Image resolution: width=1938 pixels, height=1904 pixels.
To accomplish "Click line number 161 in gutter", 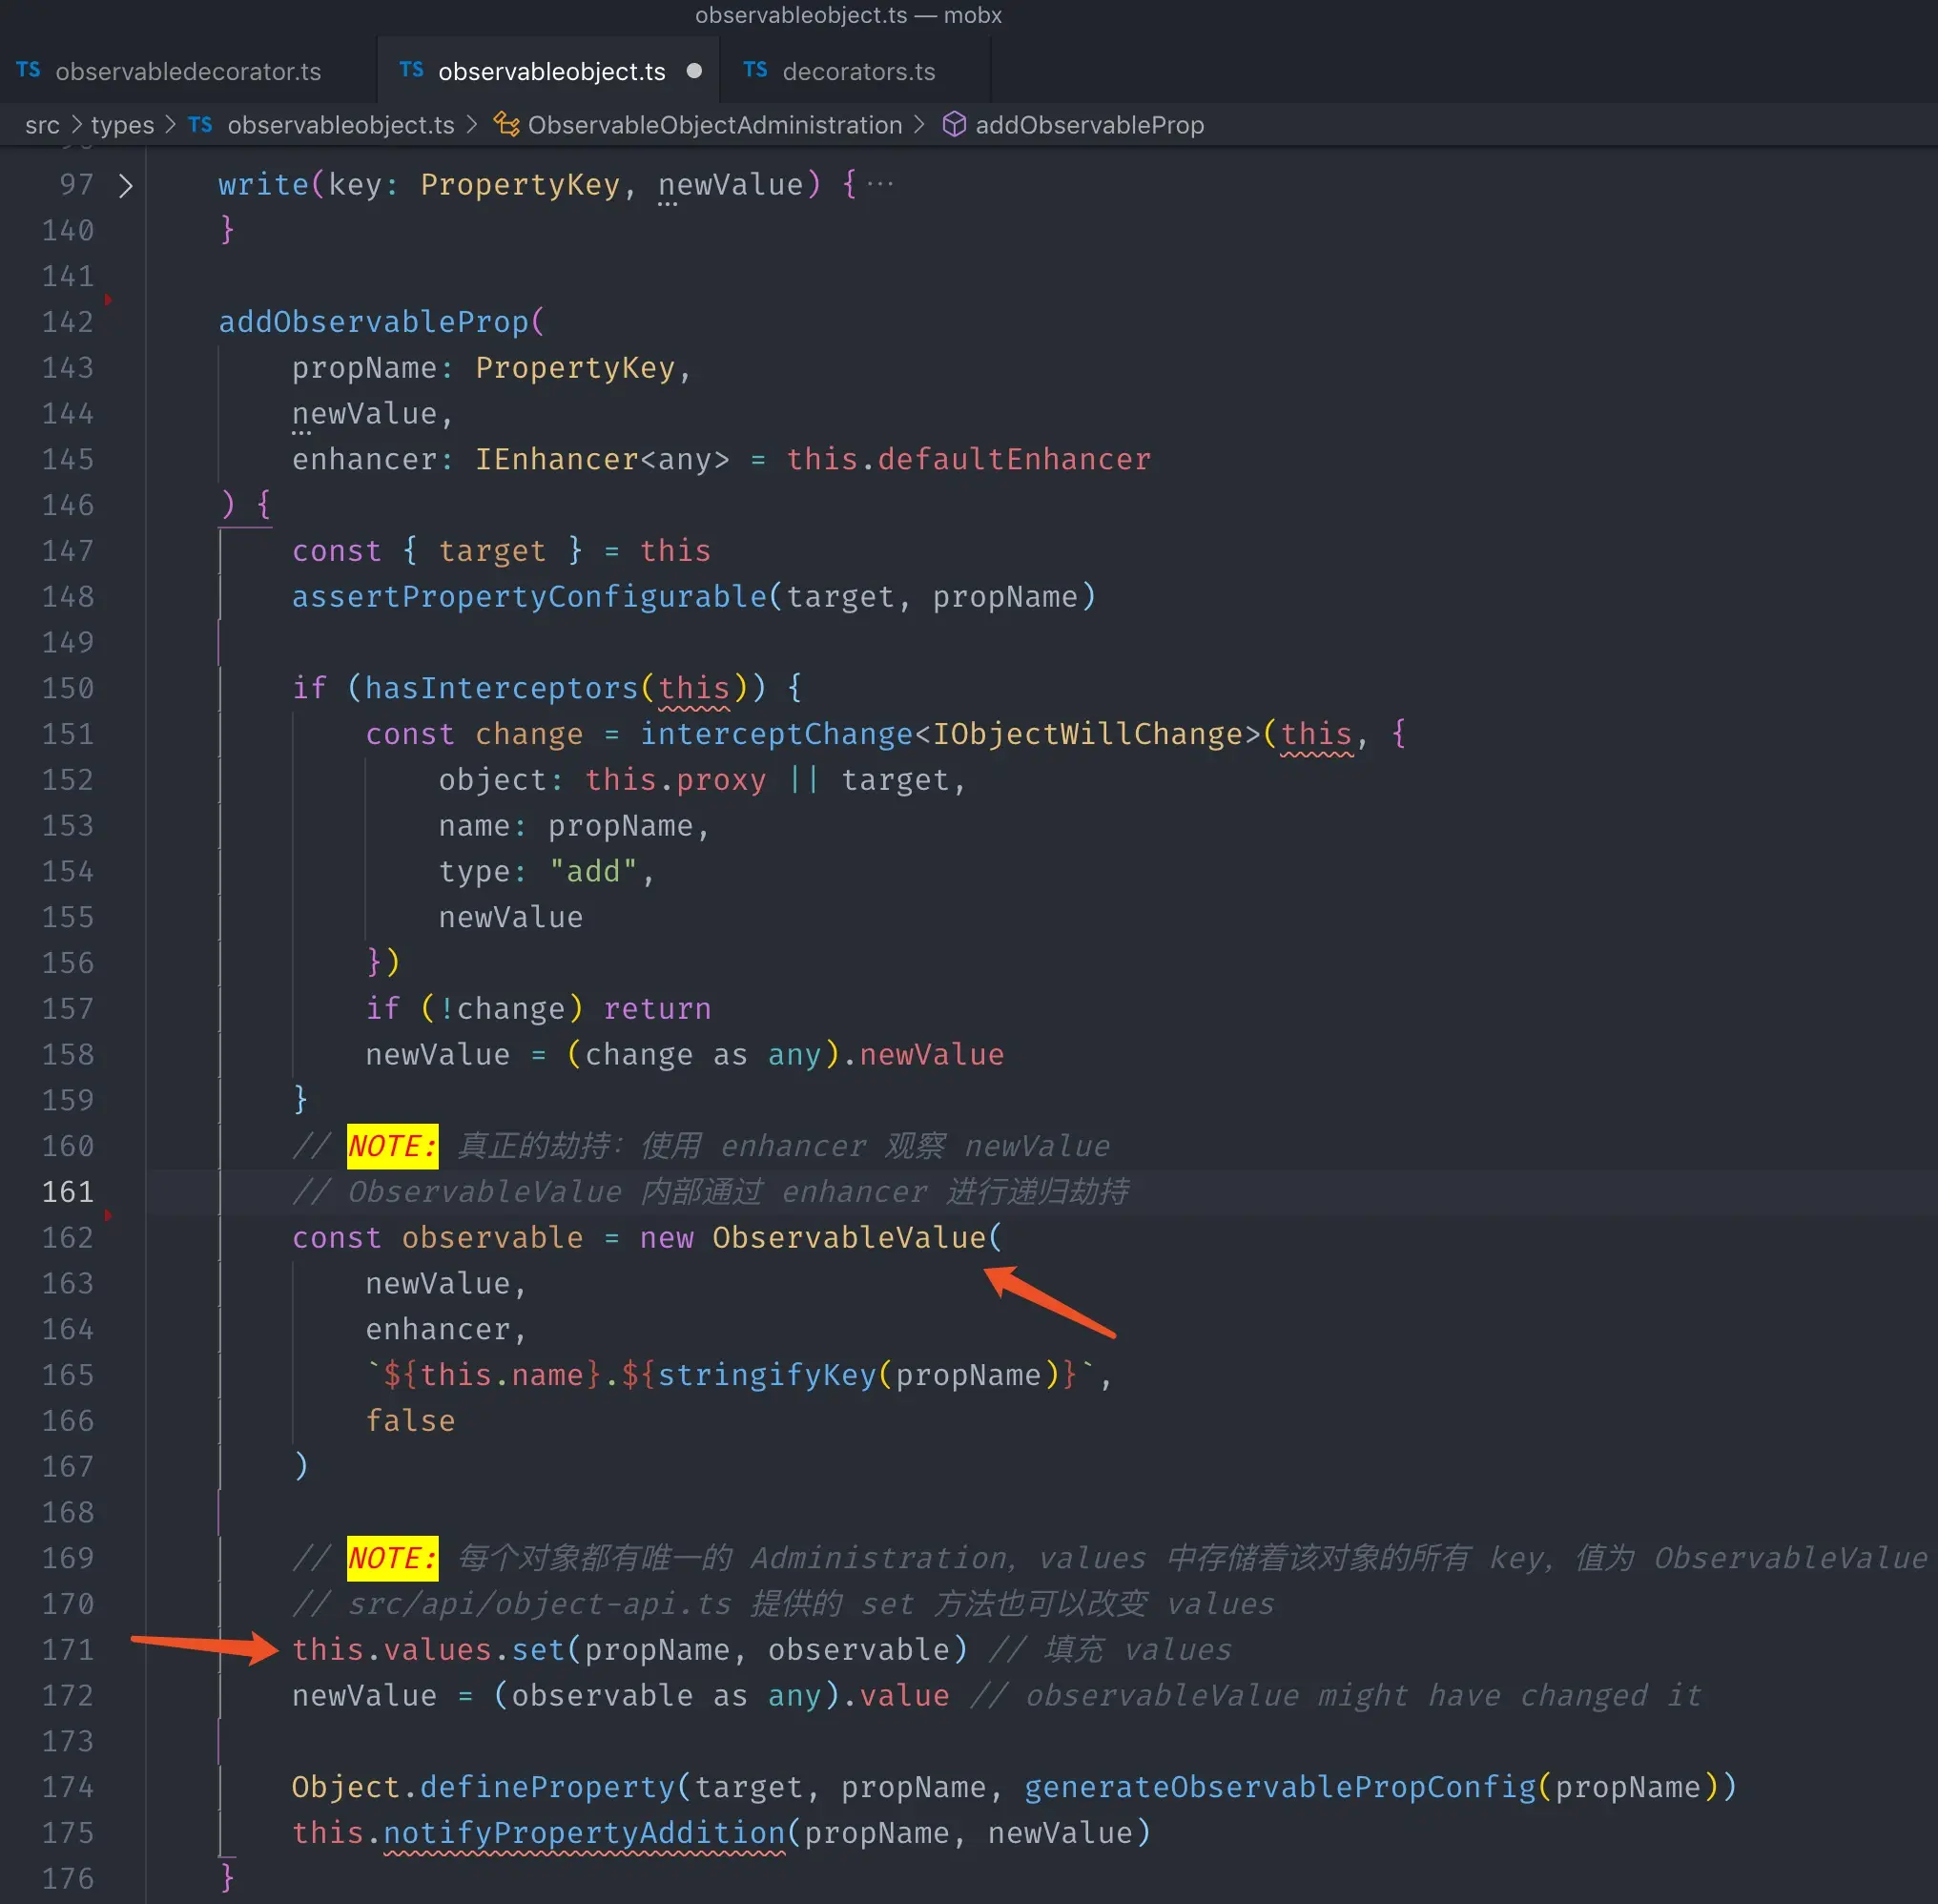I will pos(68,1192).
